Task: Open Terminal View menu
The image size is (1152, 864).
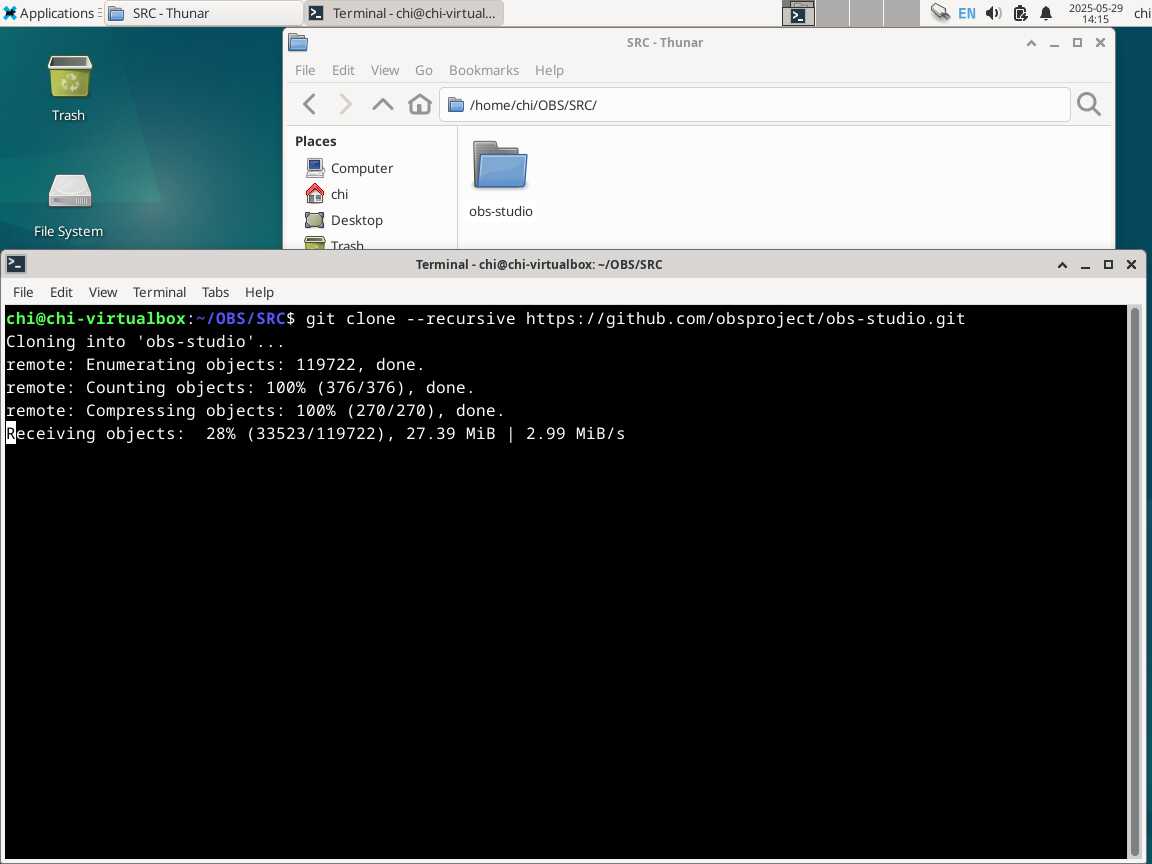Action: tap(103, 292)
